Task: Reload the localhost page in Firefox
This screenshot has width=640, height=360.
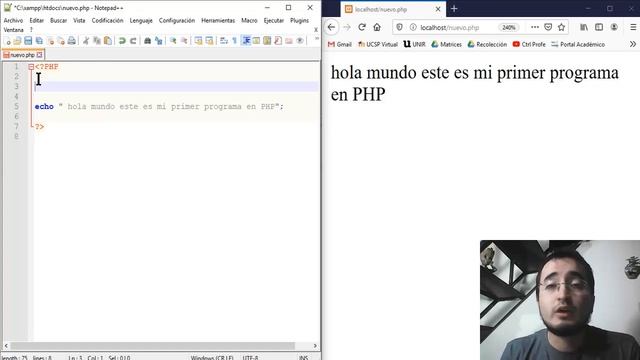Action: tap(362, 27)
